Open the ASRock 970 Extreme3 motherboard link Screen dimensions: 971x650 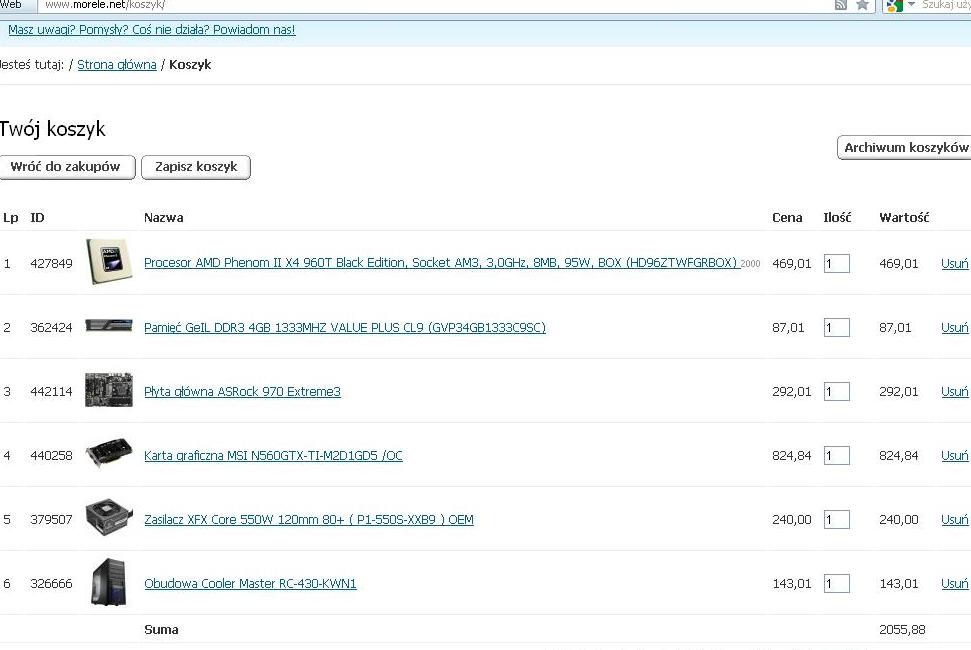tap(242, 391)
